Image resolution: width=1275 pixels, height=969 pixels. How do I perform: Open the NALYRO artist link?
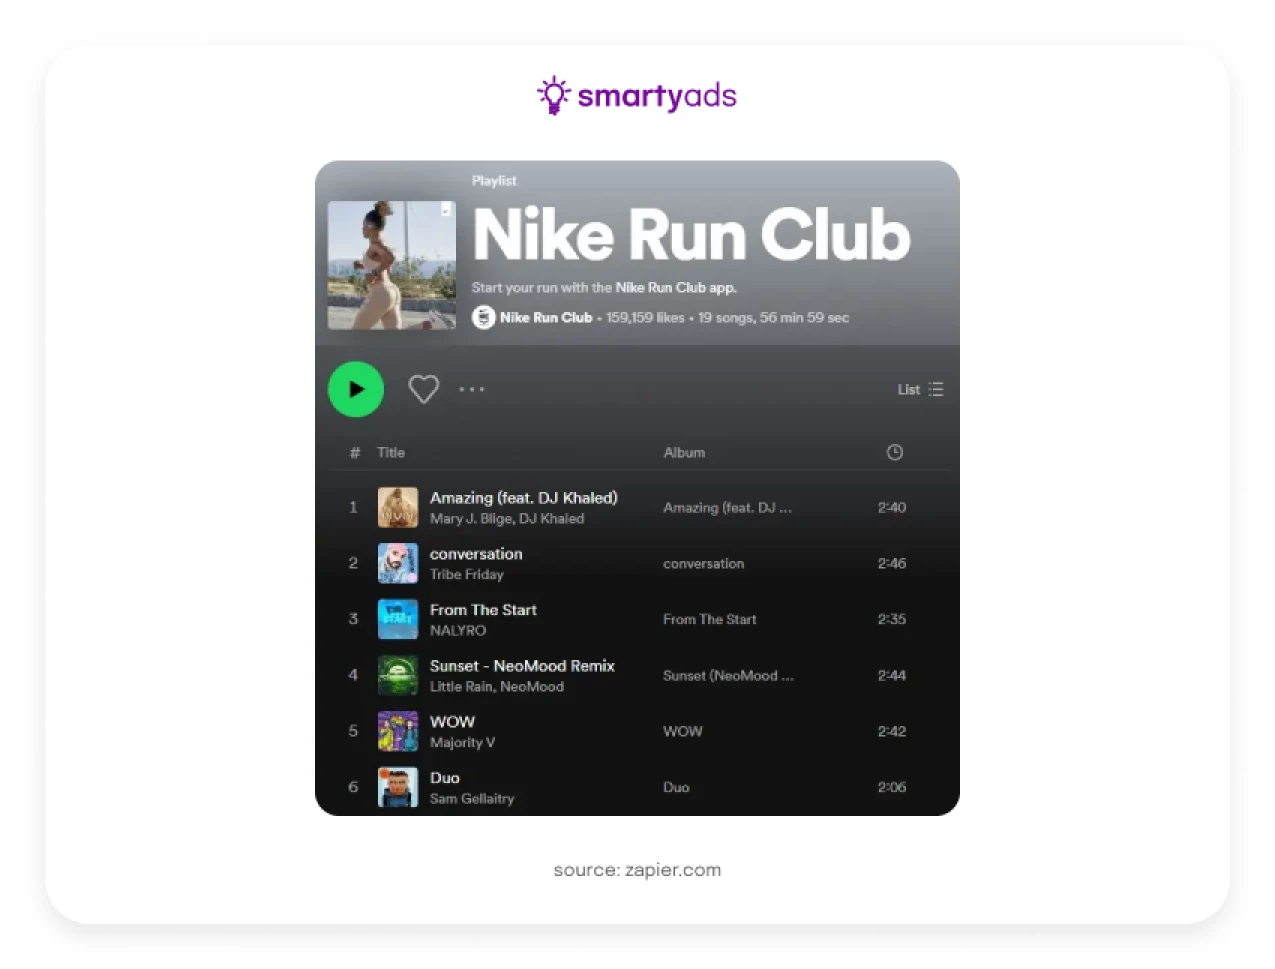coord(458,631)
